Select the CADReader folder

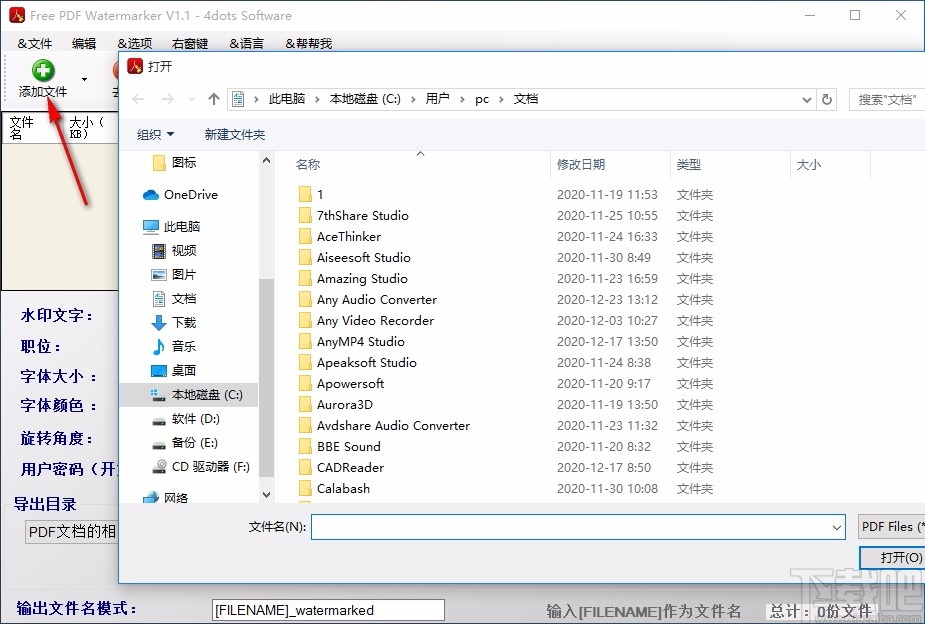(x=341, y=468)
